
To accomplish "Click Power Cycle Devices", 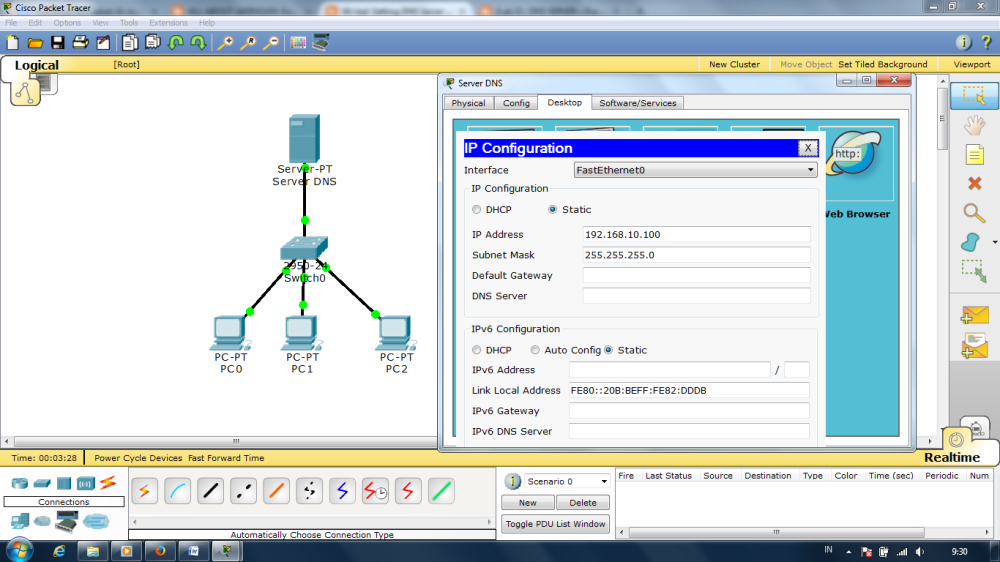I will 138,458.
